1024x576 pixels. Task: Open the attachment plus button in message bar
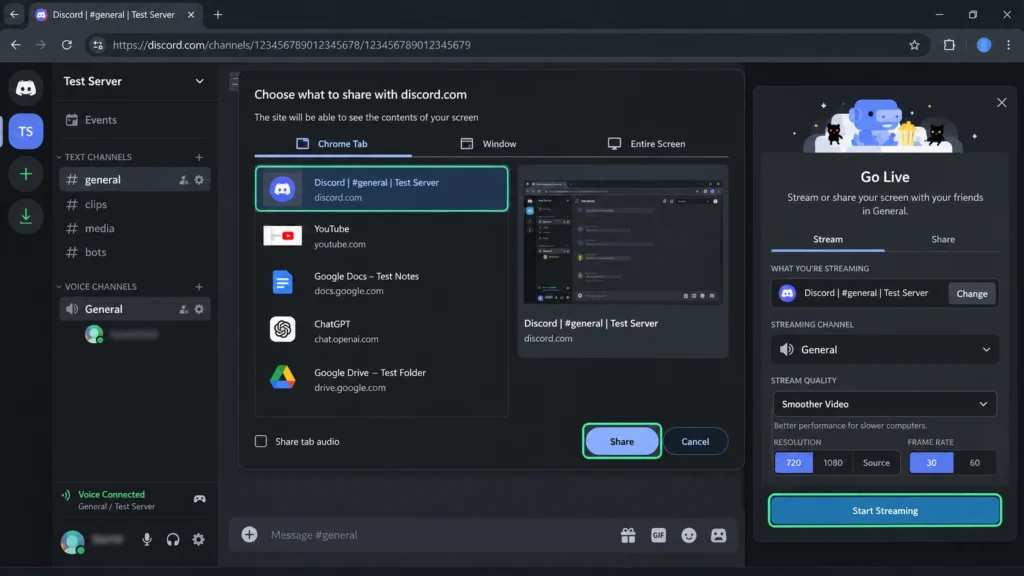click(x=249, y=535)
